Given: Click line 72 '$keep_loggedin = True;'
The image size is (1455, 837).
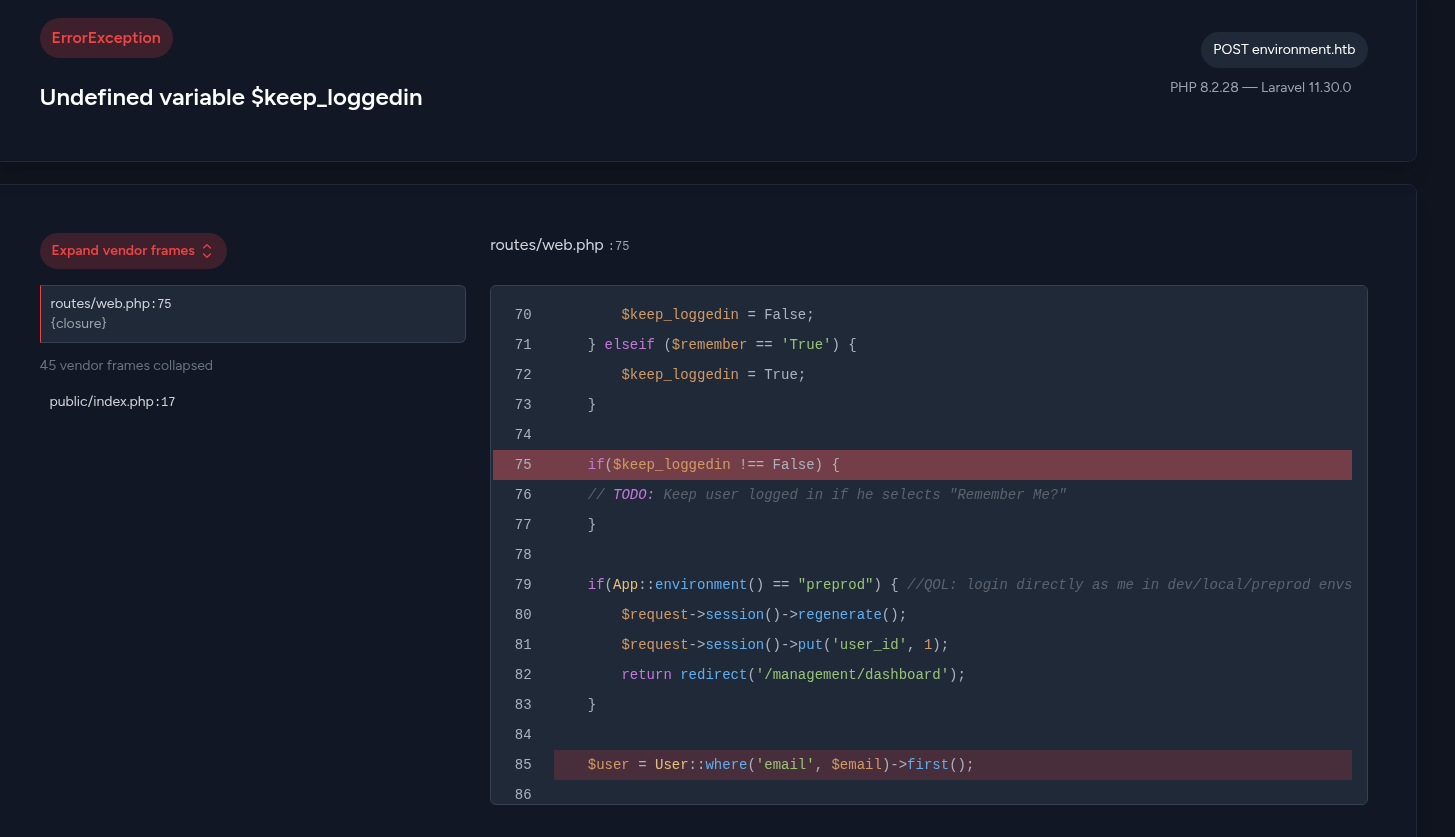Looking at the screenshot, I should pos(713,375).
